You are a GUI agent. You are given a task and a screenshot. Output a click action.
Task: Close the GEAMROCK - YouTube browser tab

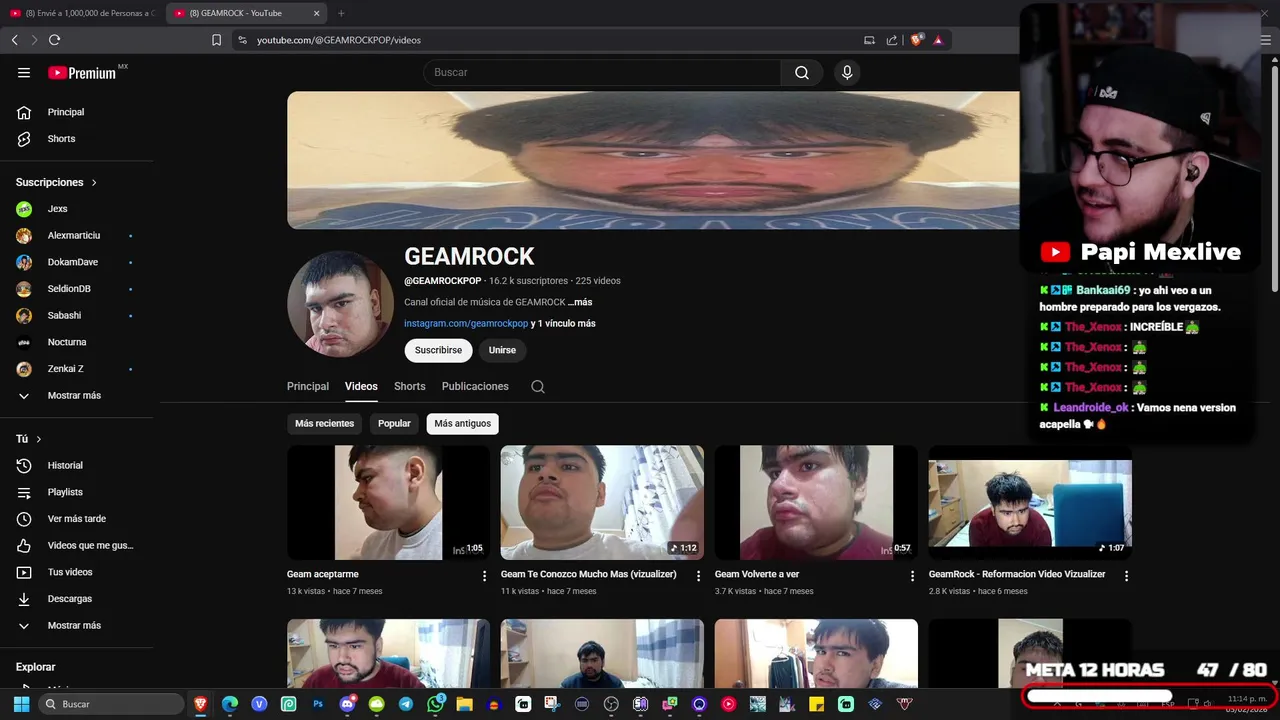(317, 13)
